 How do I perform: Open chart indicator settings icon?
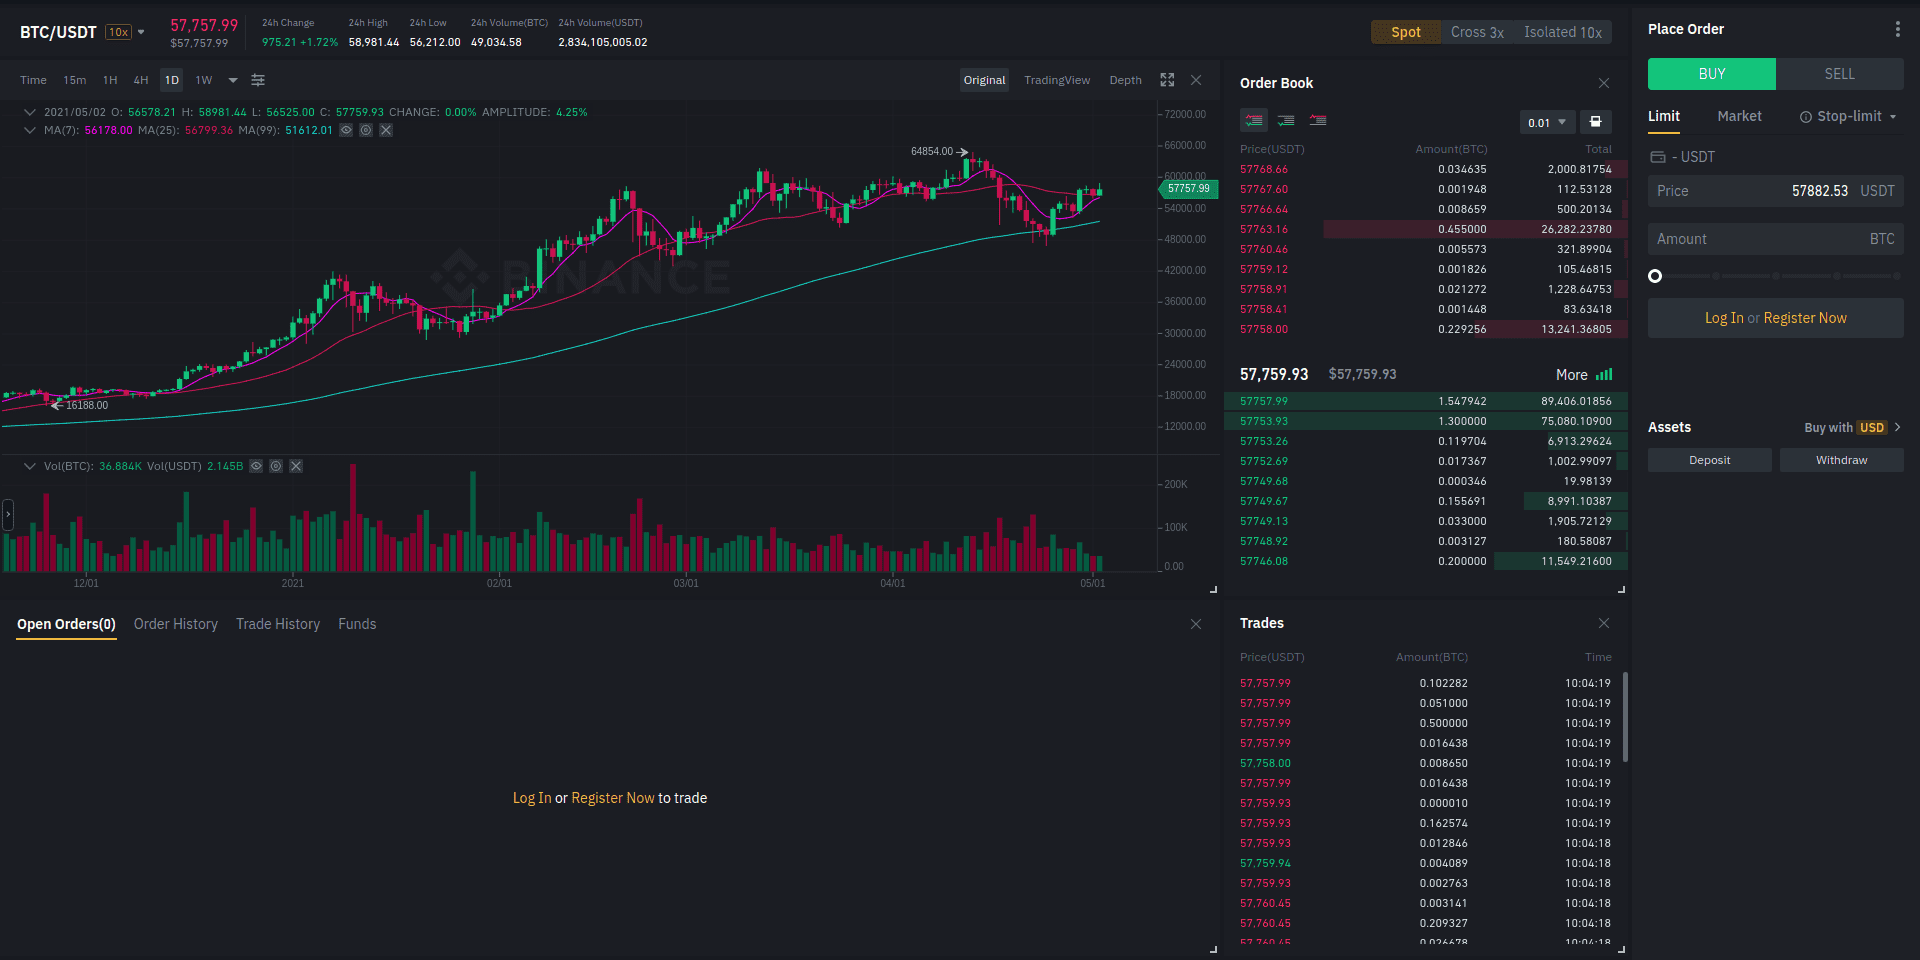pyautogui.click(x=258, y=80)
